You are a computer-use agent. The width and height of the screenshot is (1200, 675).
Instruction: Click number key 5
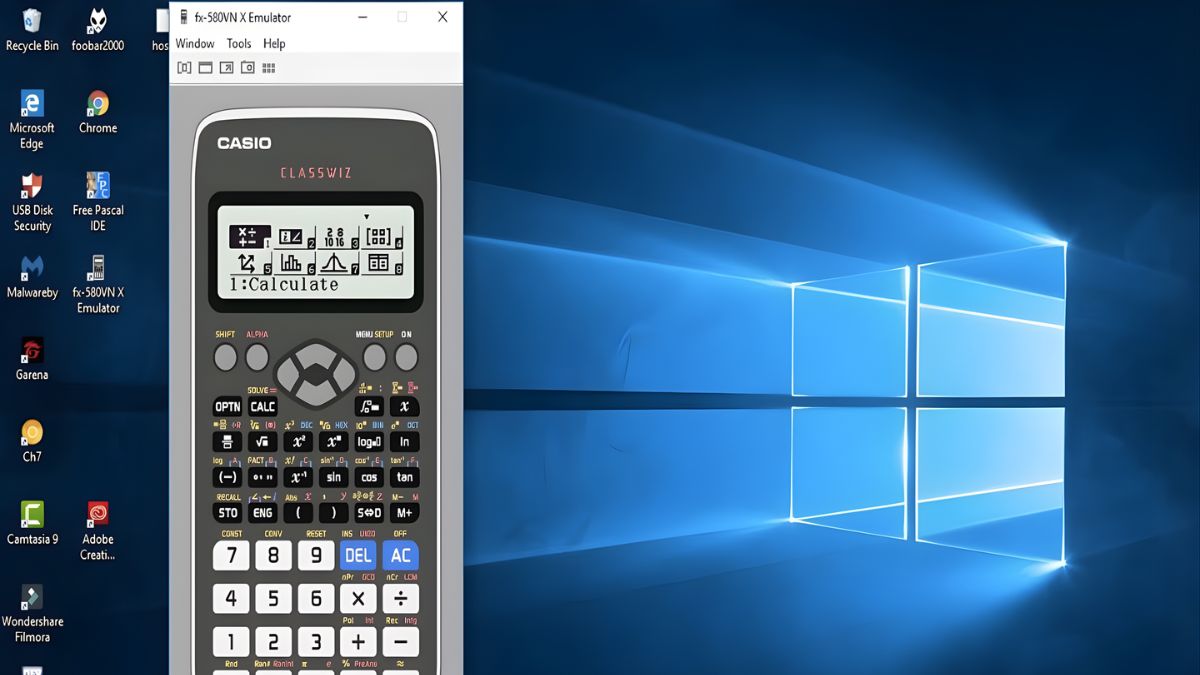[x=274, y=598]
